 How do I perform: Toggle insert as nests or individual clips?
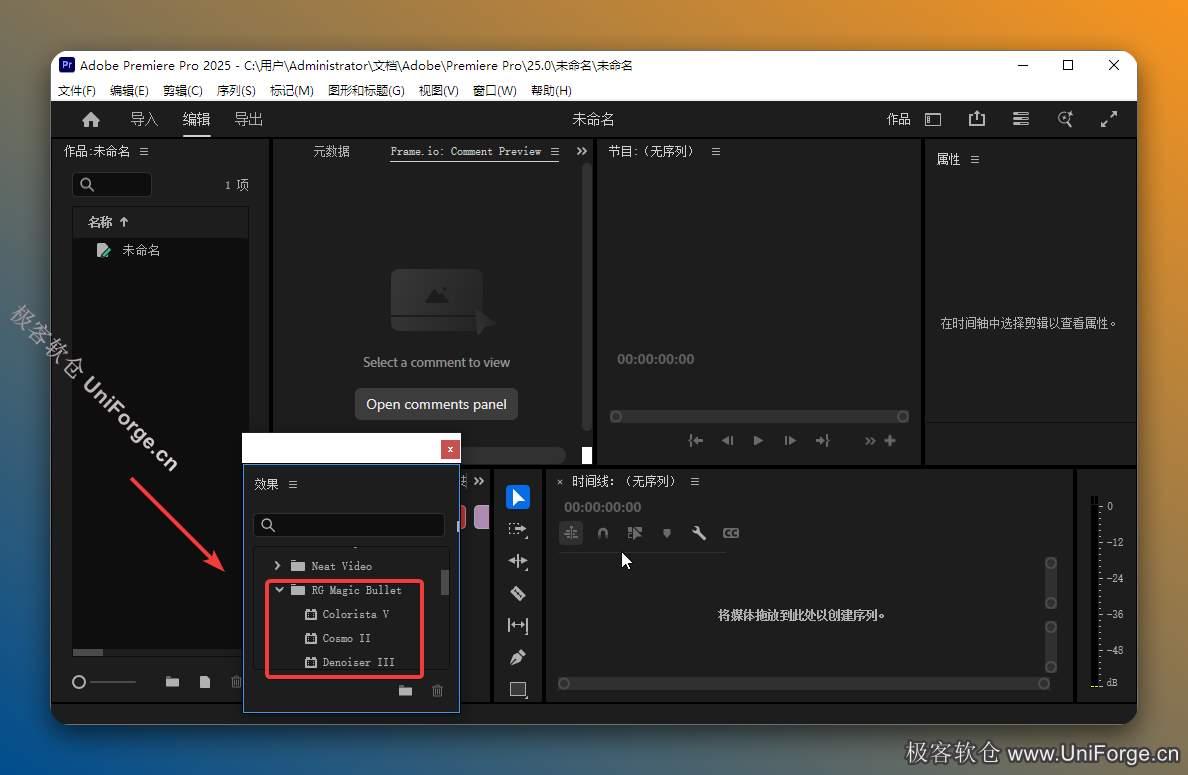pyautogui.click(x=571, y=533)
